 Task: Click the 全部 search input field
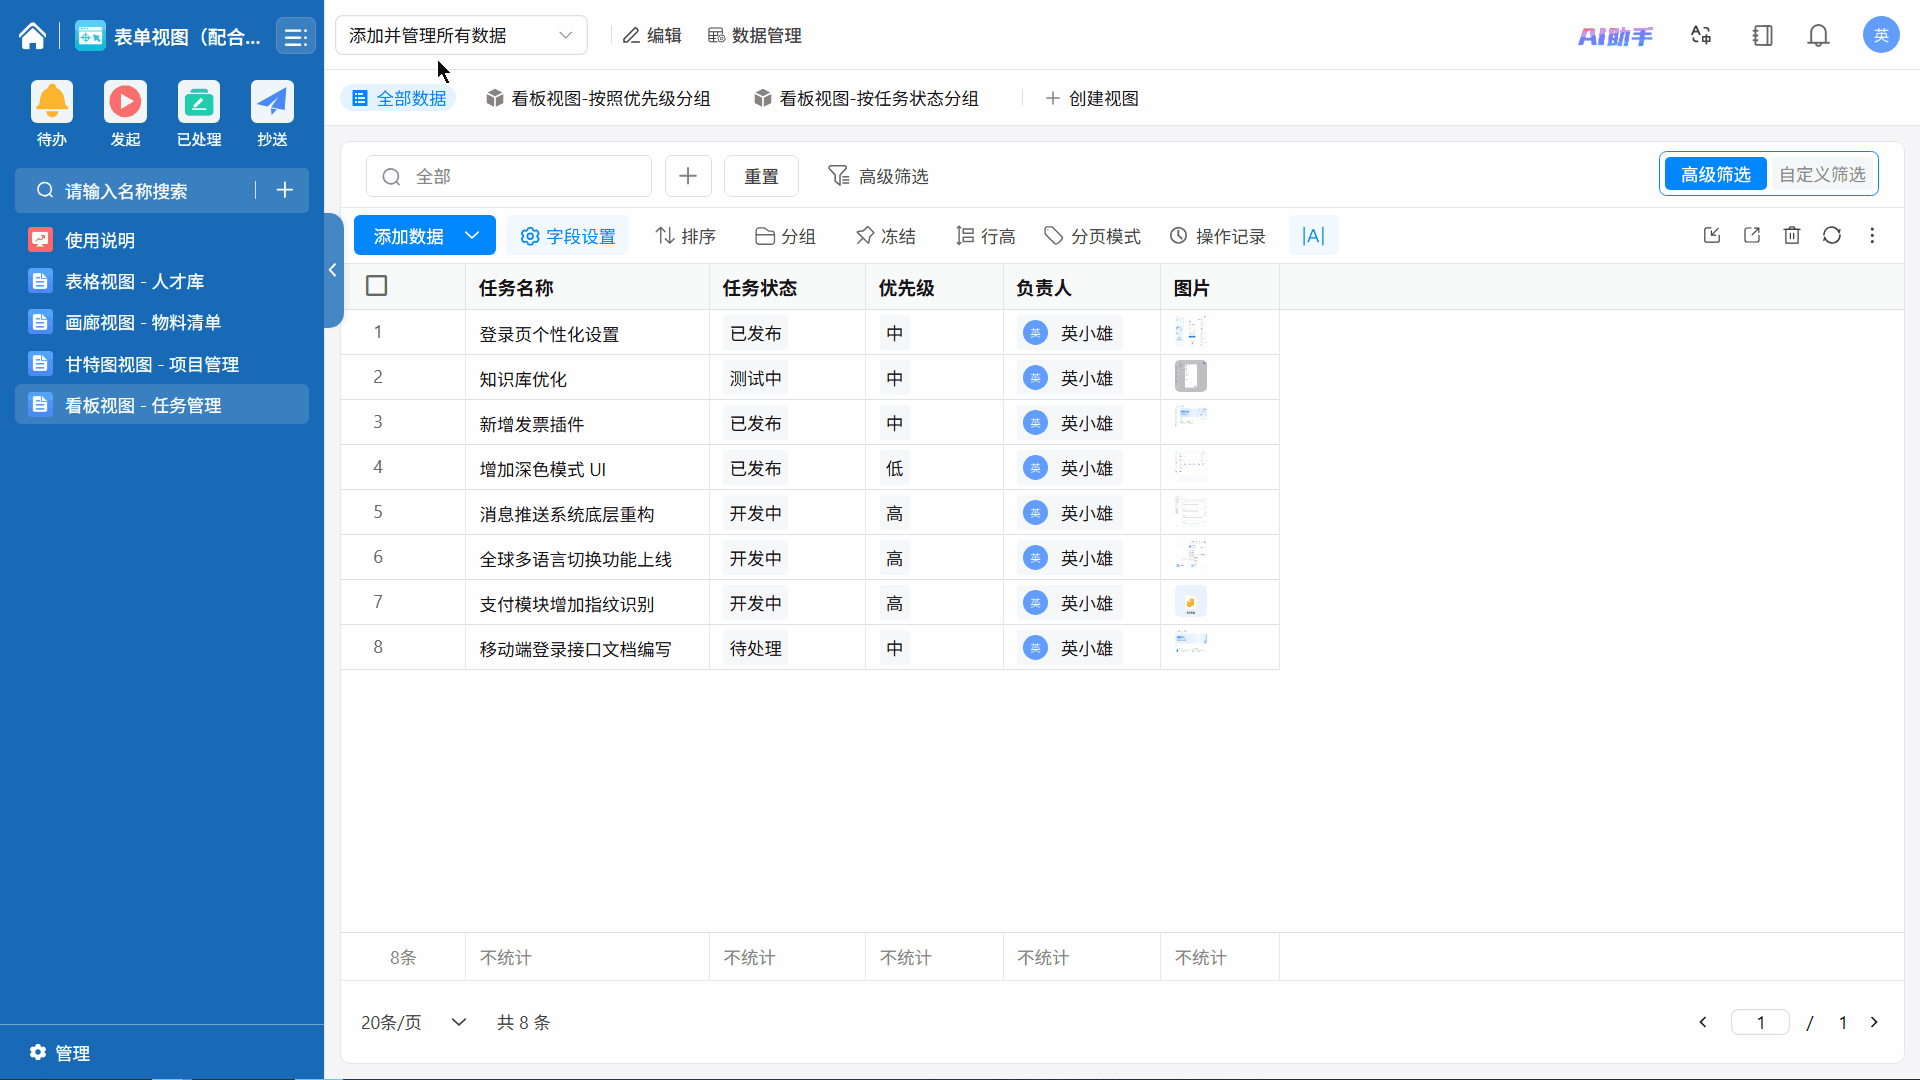pyautogui.click(x=509, y=176)
